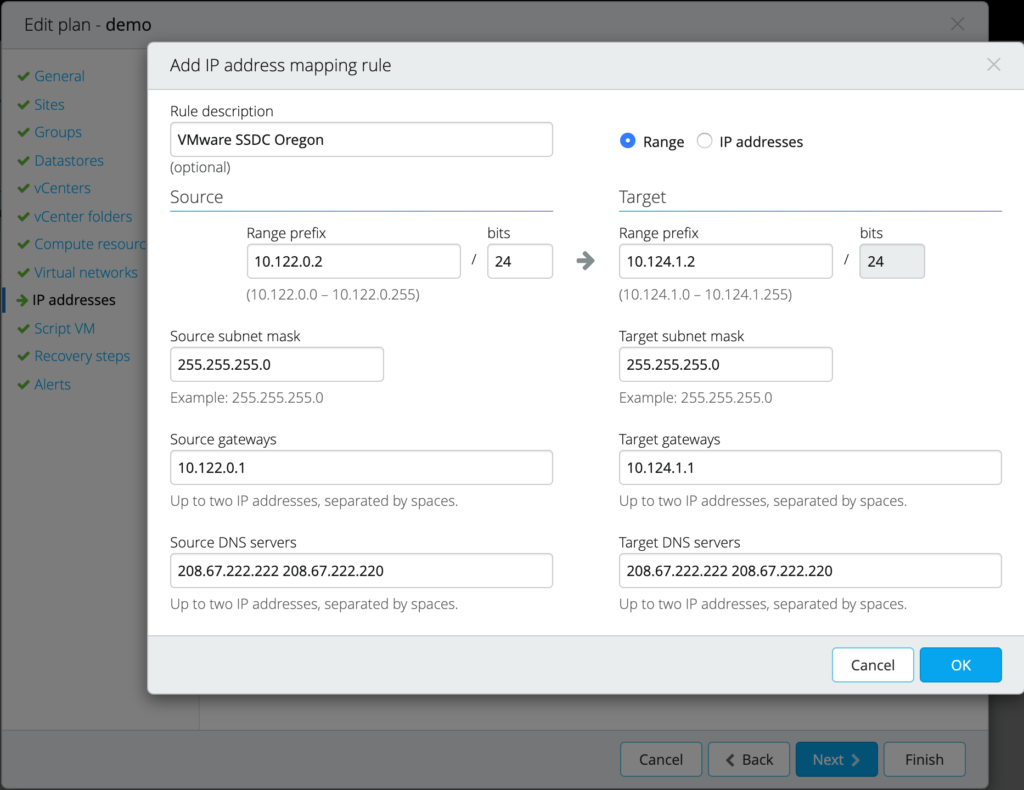Open the General step in sidebar
The width and height of the screenshot is (1024, 790).
click(x=59, y=76)
